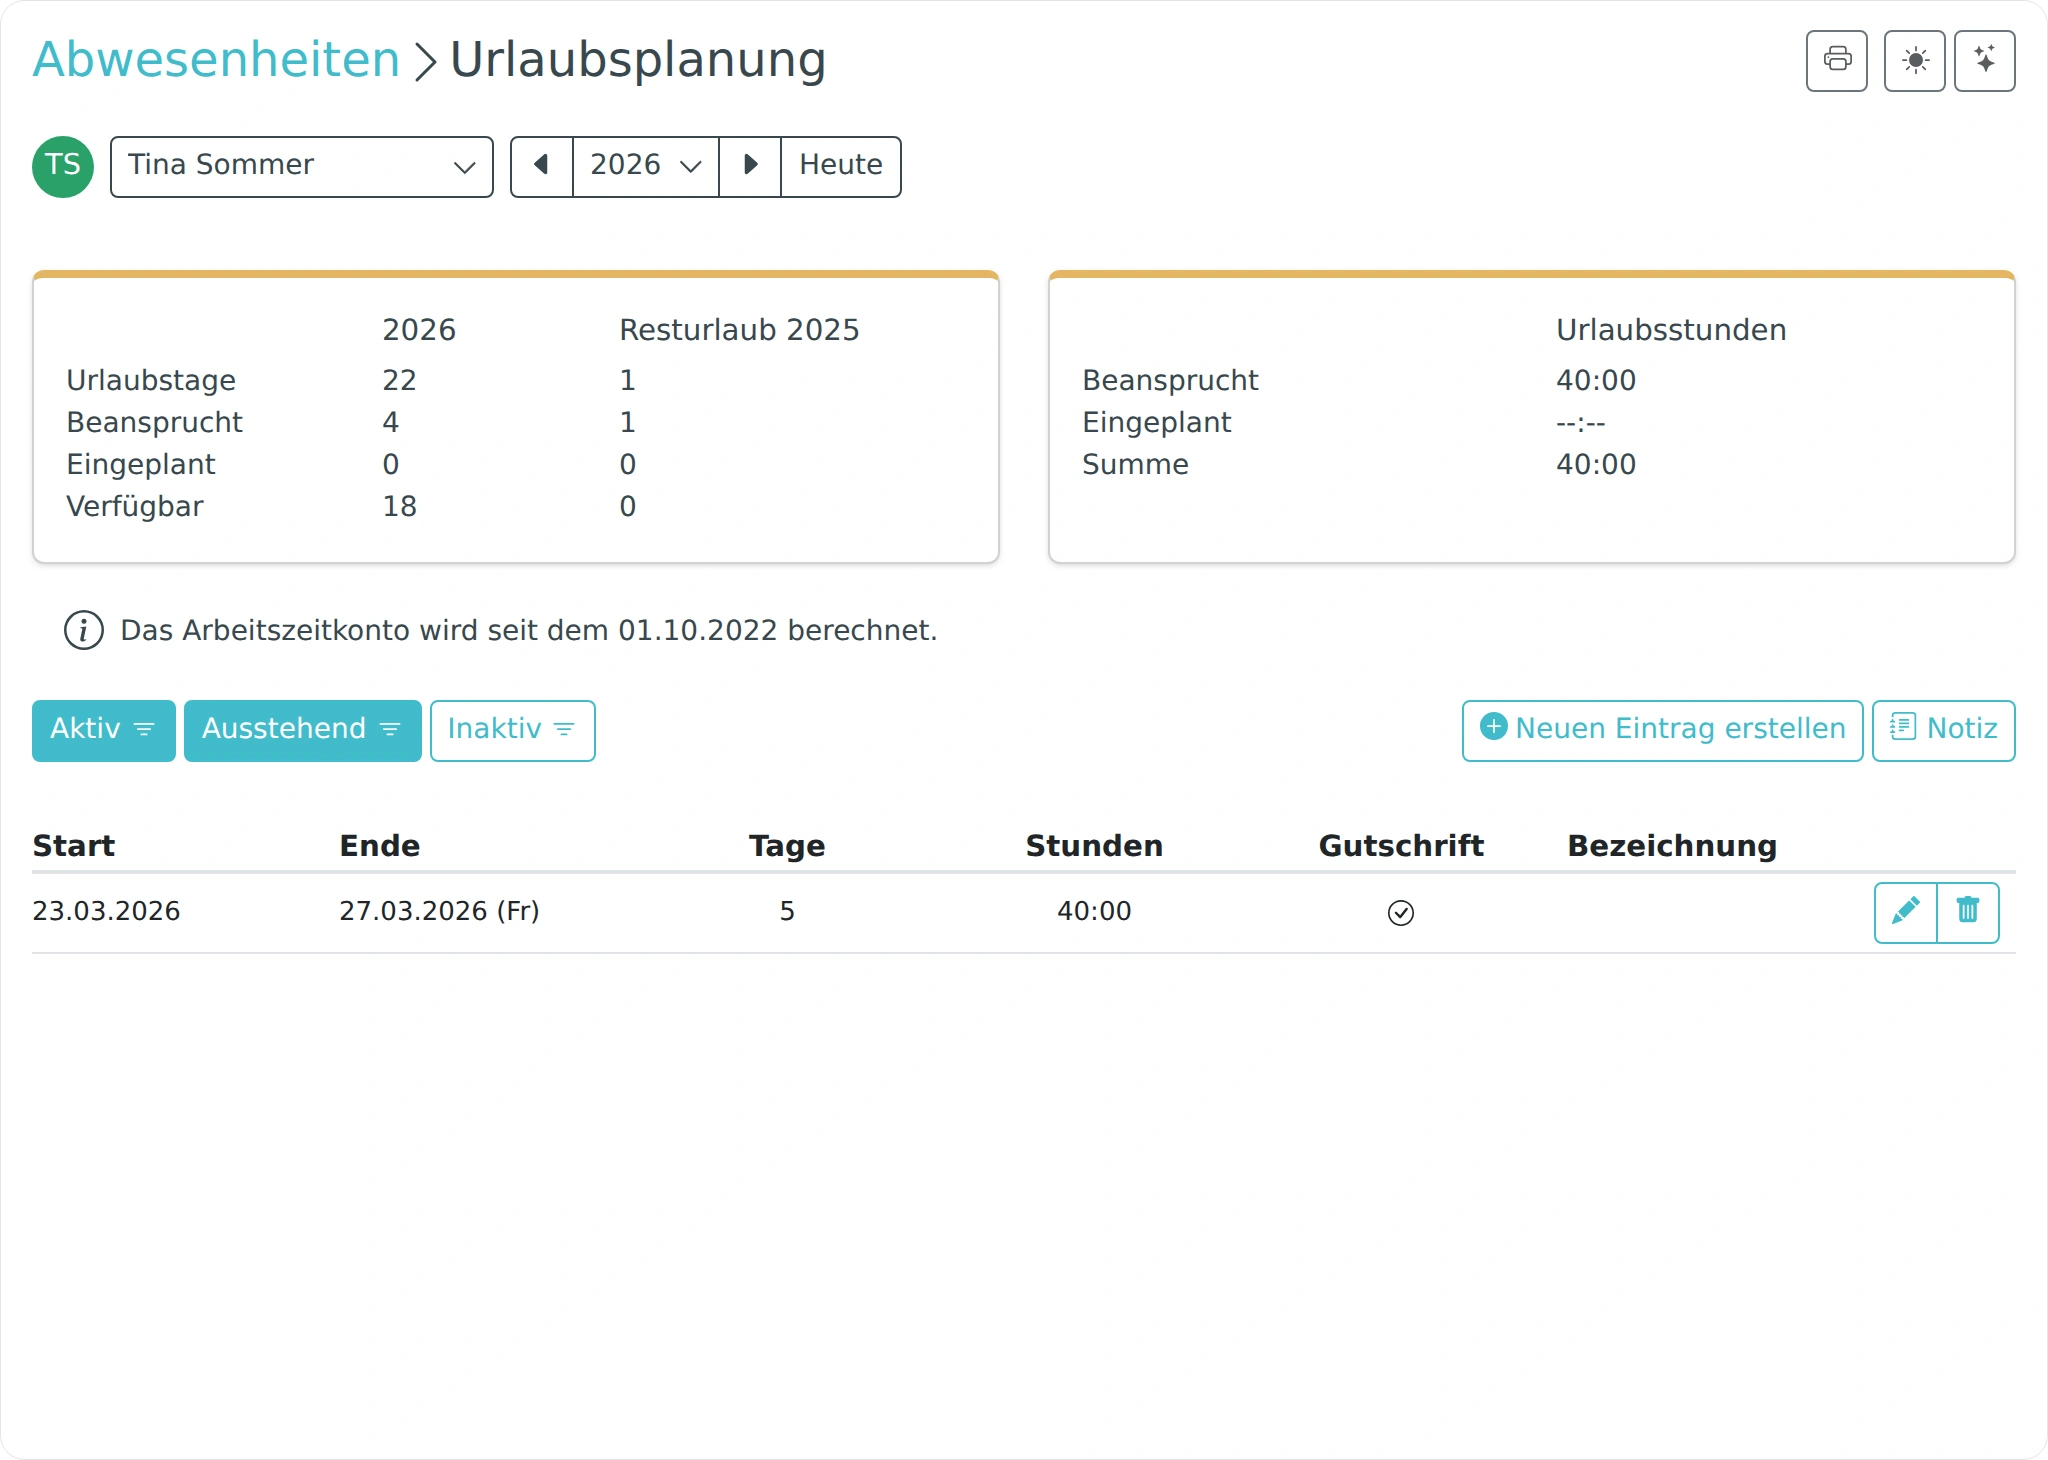Image resolution: width=2048 pixels, height=1460 pixels.
Task: Click the Urlaubsstunden heading
Action: [1671, 330]
